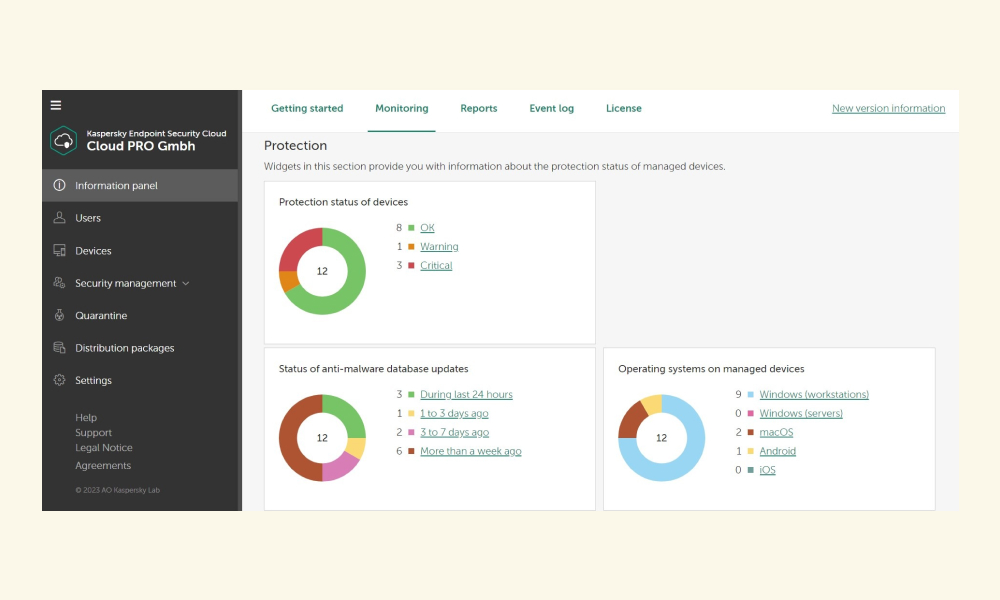The image size is (1000, 600).
Task: Click the brown swatch beside macOS
Action: click(x=751, y=432)
